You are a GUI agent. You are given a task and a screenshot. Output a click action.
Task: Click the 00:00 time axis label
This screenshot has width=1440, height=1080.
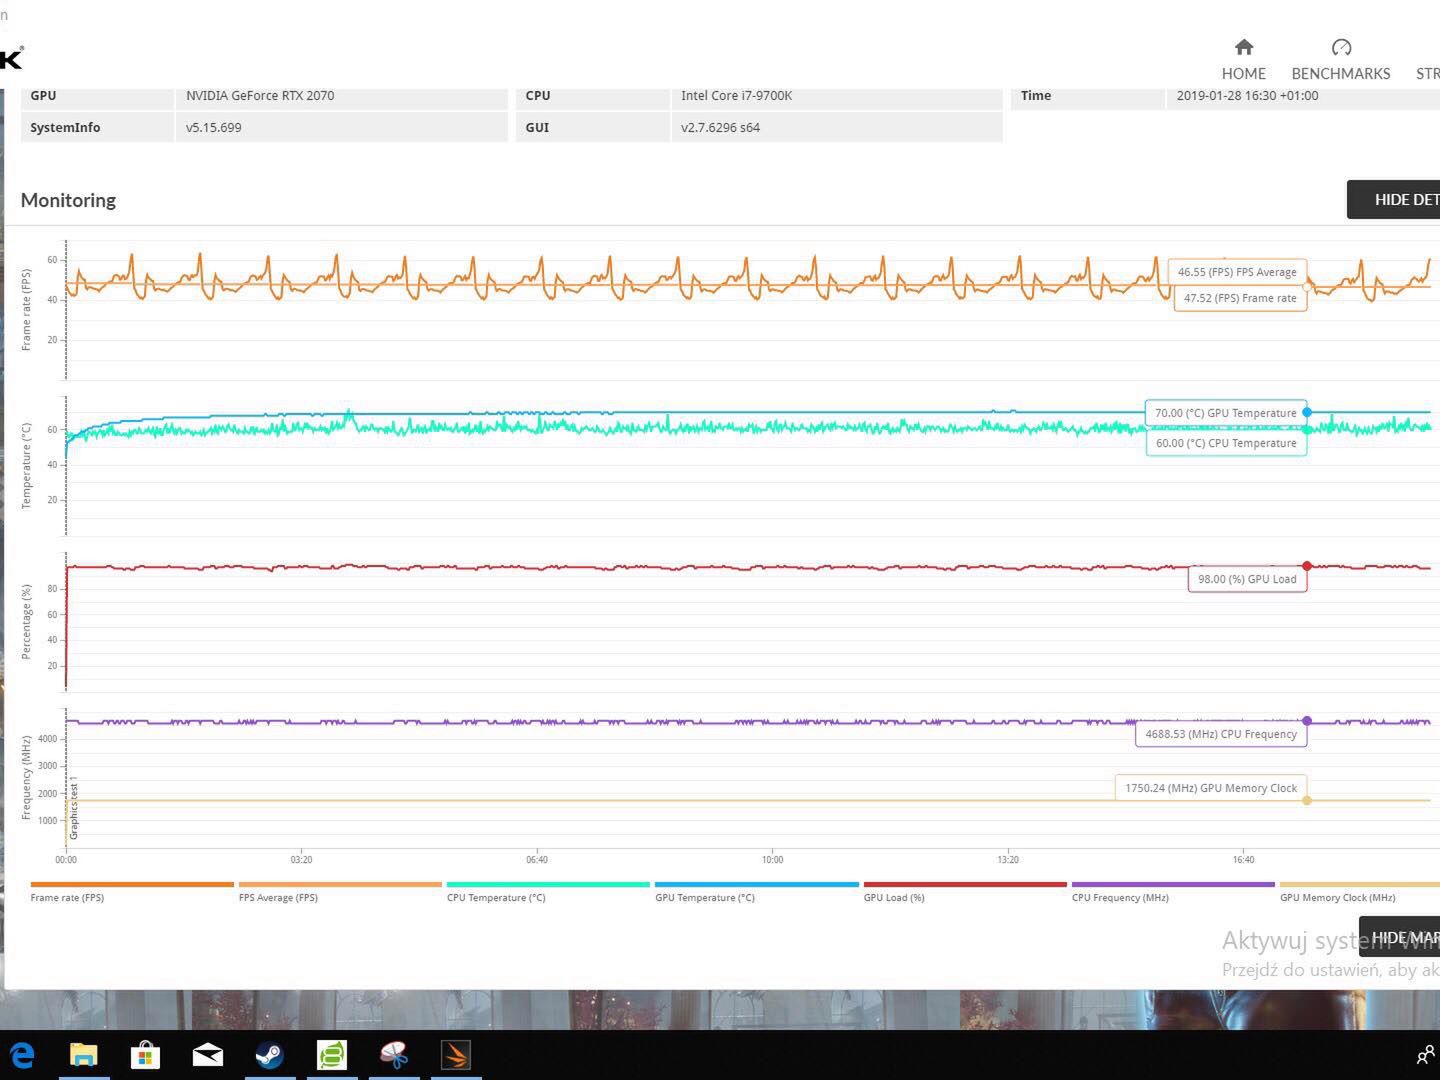point(66,860)
